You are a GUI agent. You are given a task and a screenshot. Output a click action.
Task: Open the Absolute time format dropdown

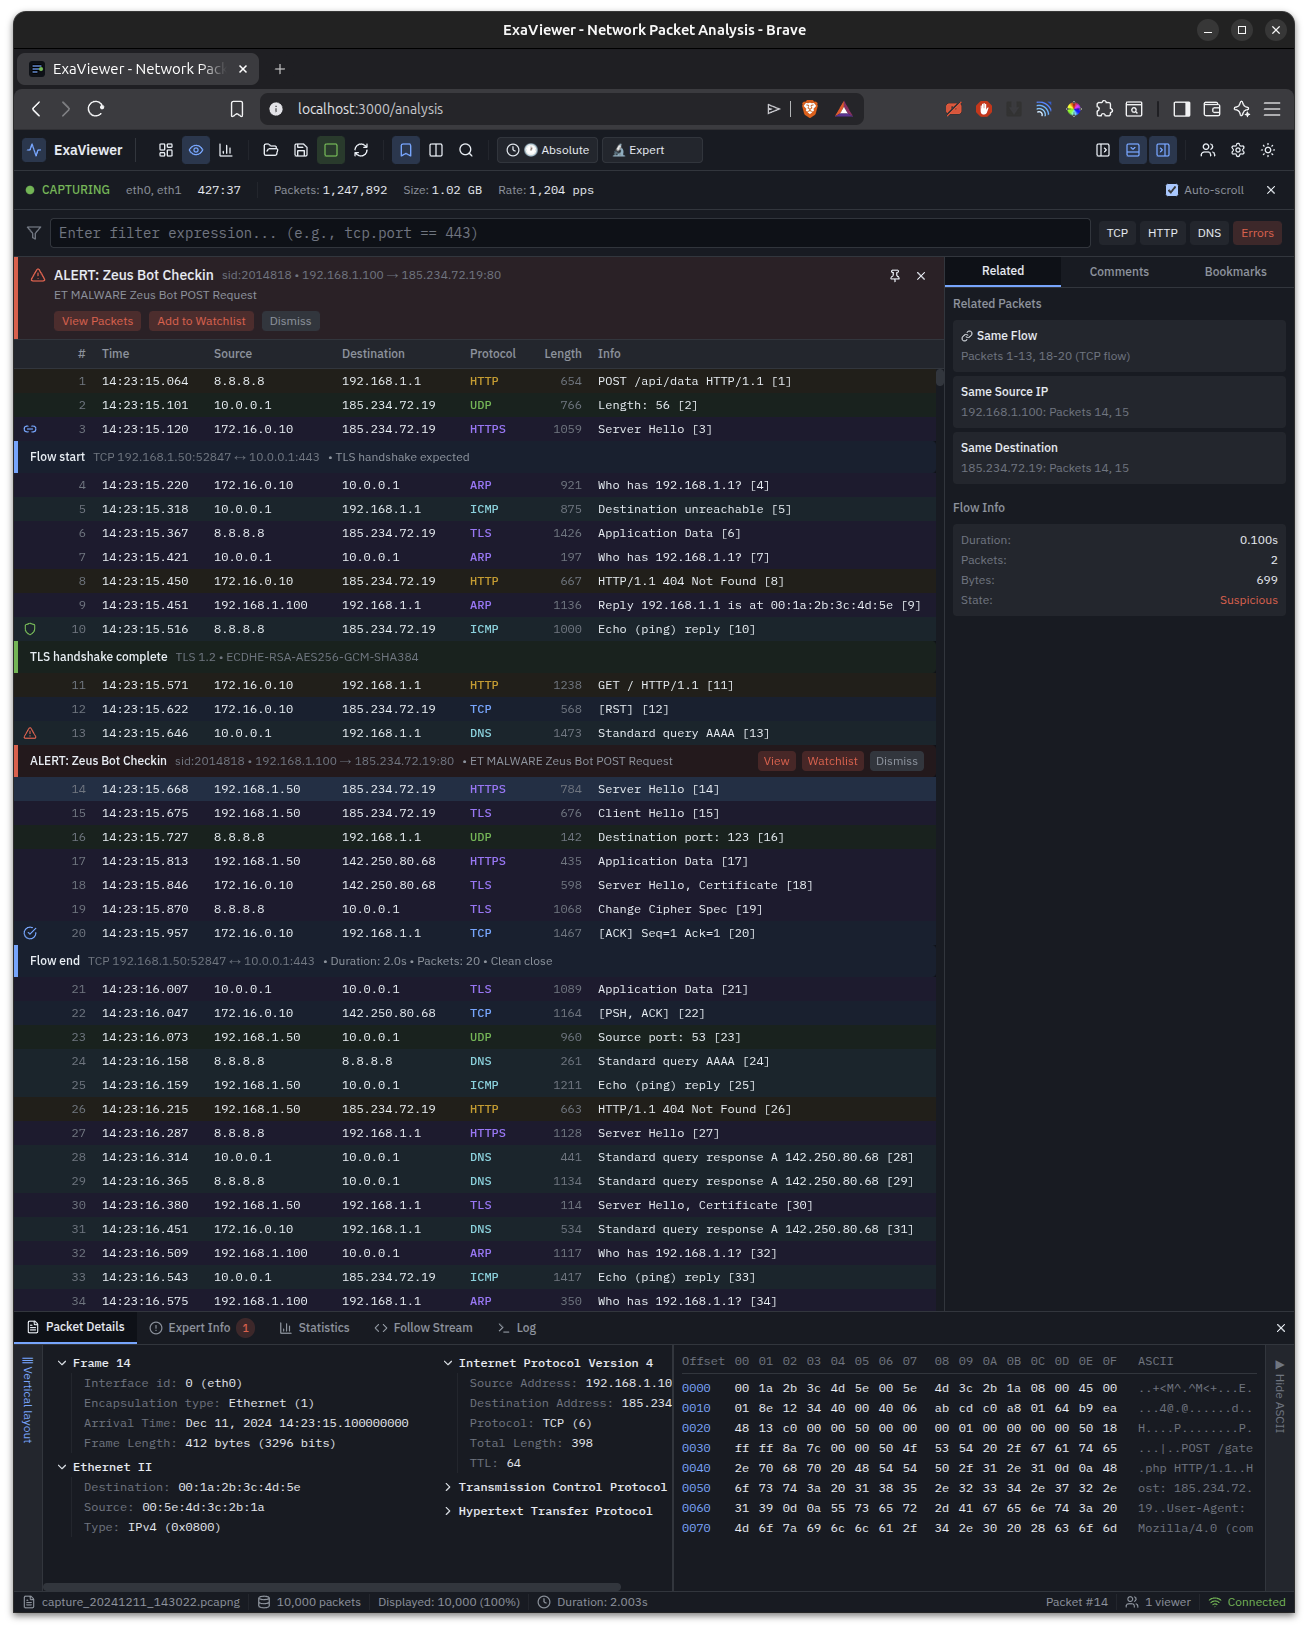coord(548,150)
